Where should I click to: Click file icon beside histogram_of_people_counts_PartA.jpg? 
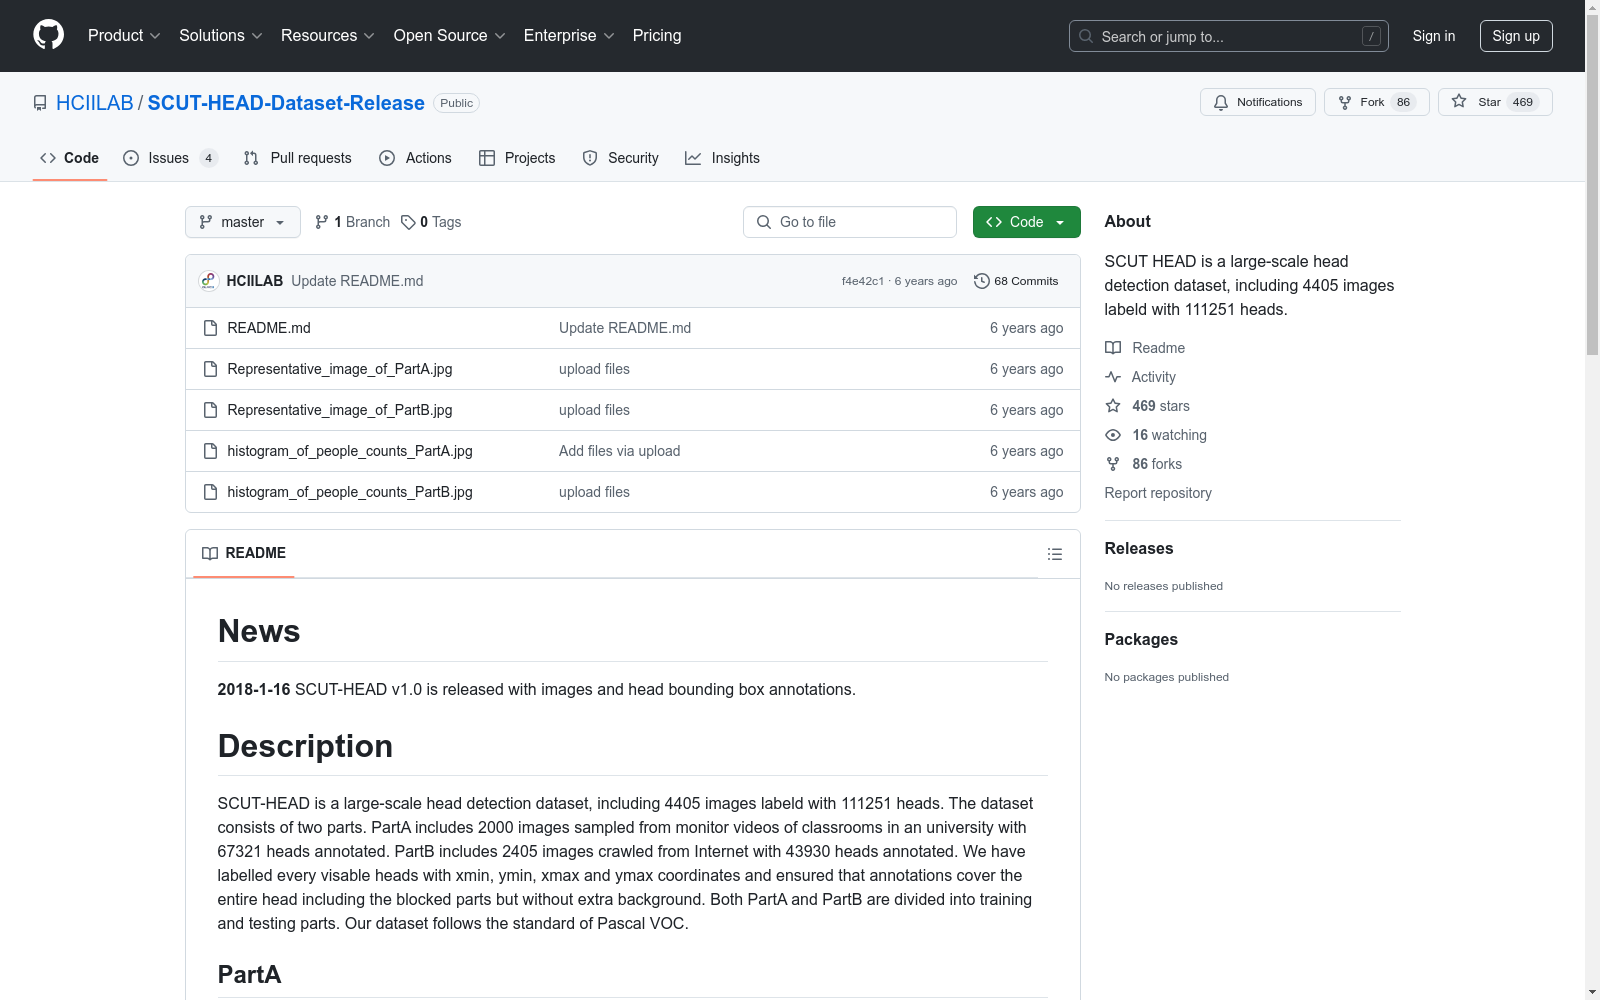210,451
